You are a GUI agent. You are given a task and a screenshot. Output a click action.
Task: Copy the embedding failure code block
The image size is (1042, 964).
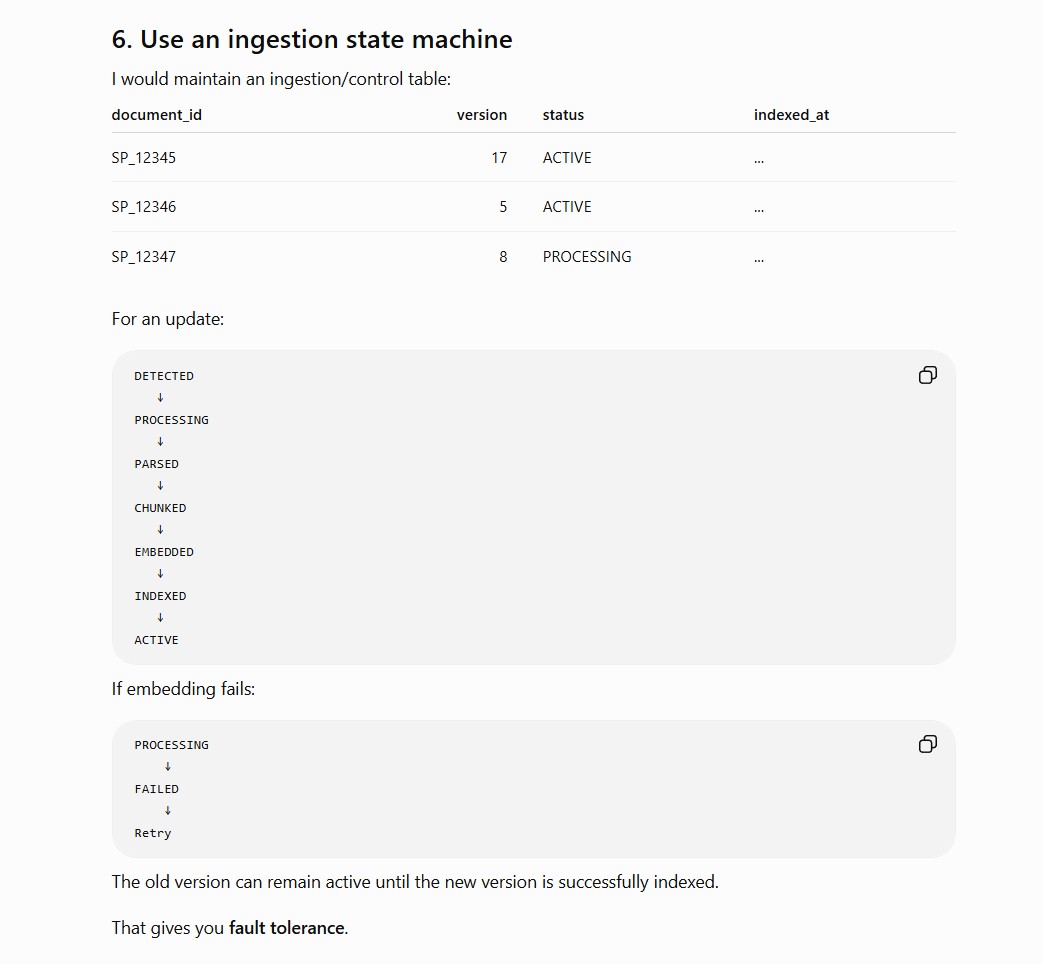(x=928, y=744)
